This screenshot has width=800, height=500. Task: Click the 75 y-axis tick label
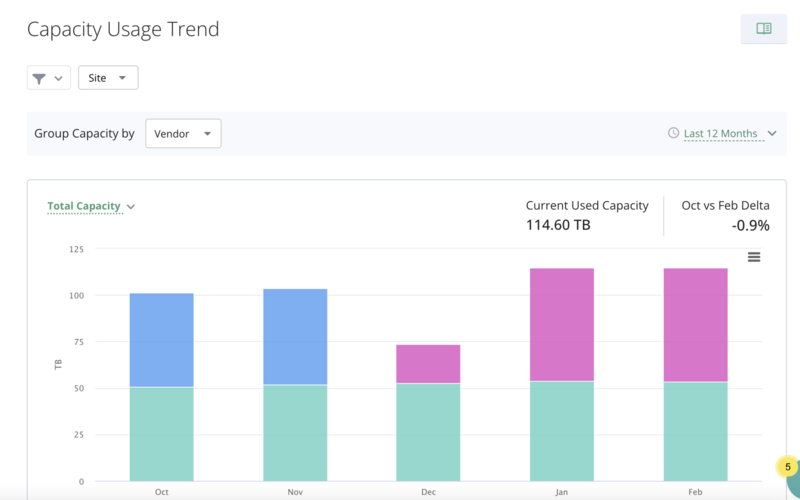[79, 342]
